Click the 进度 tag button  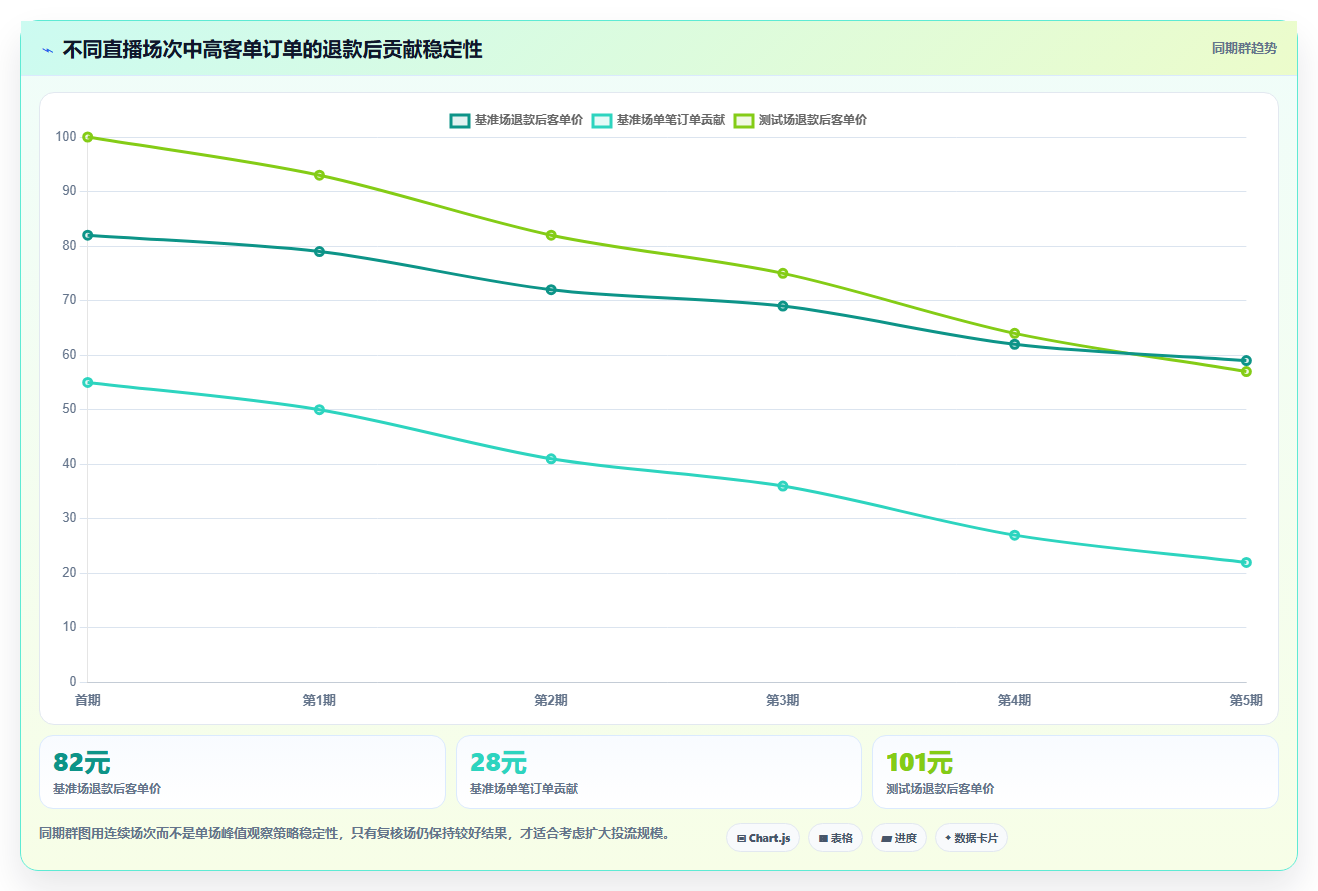pos(899,838)
